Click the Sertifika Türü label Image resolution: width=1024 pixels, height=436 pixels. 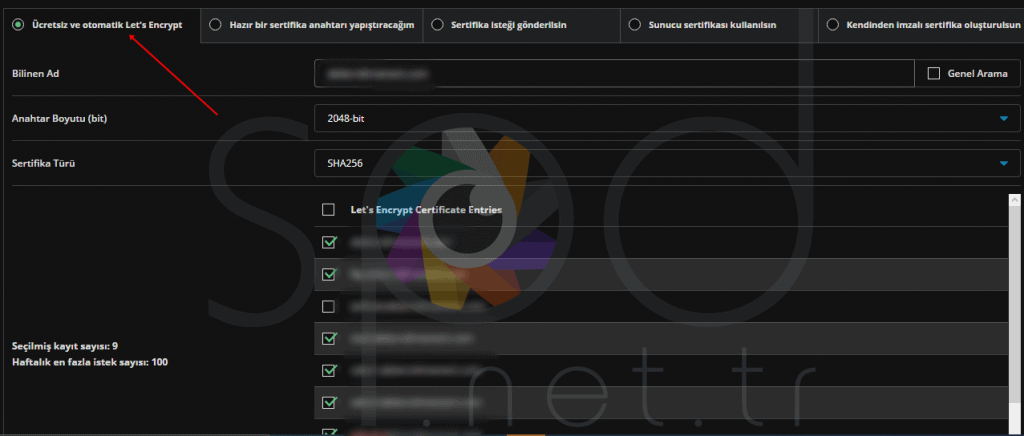44,163
